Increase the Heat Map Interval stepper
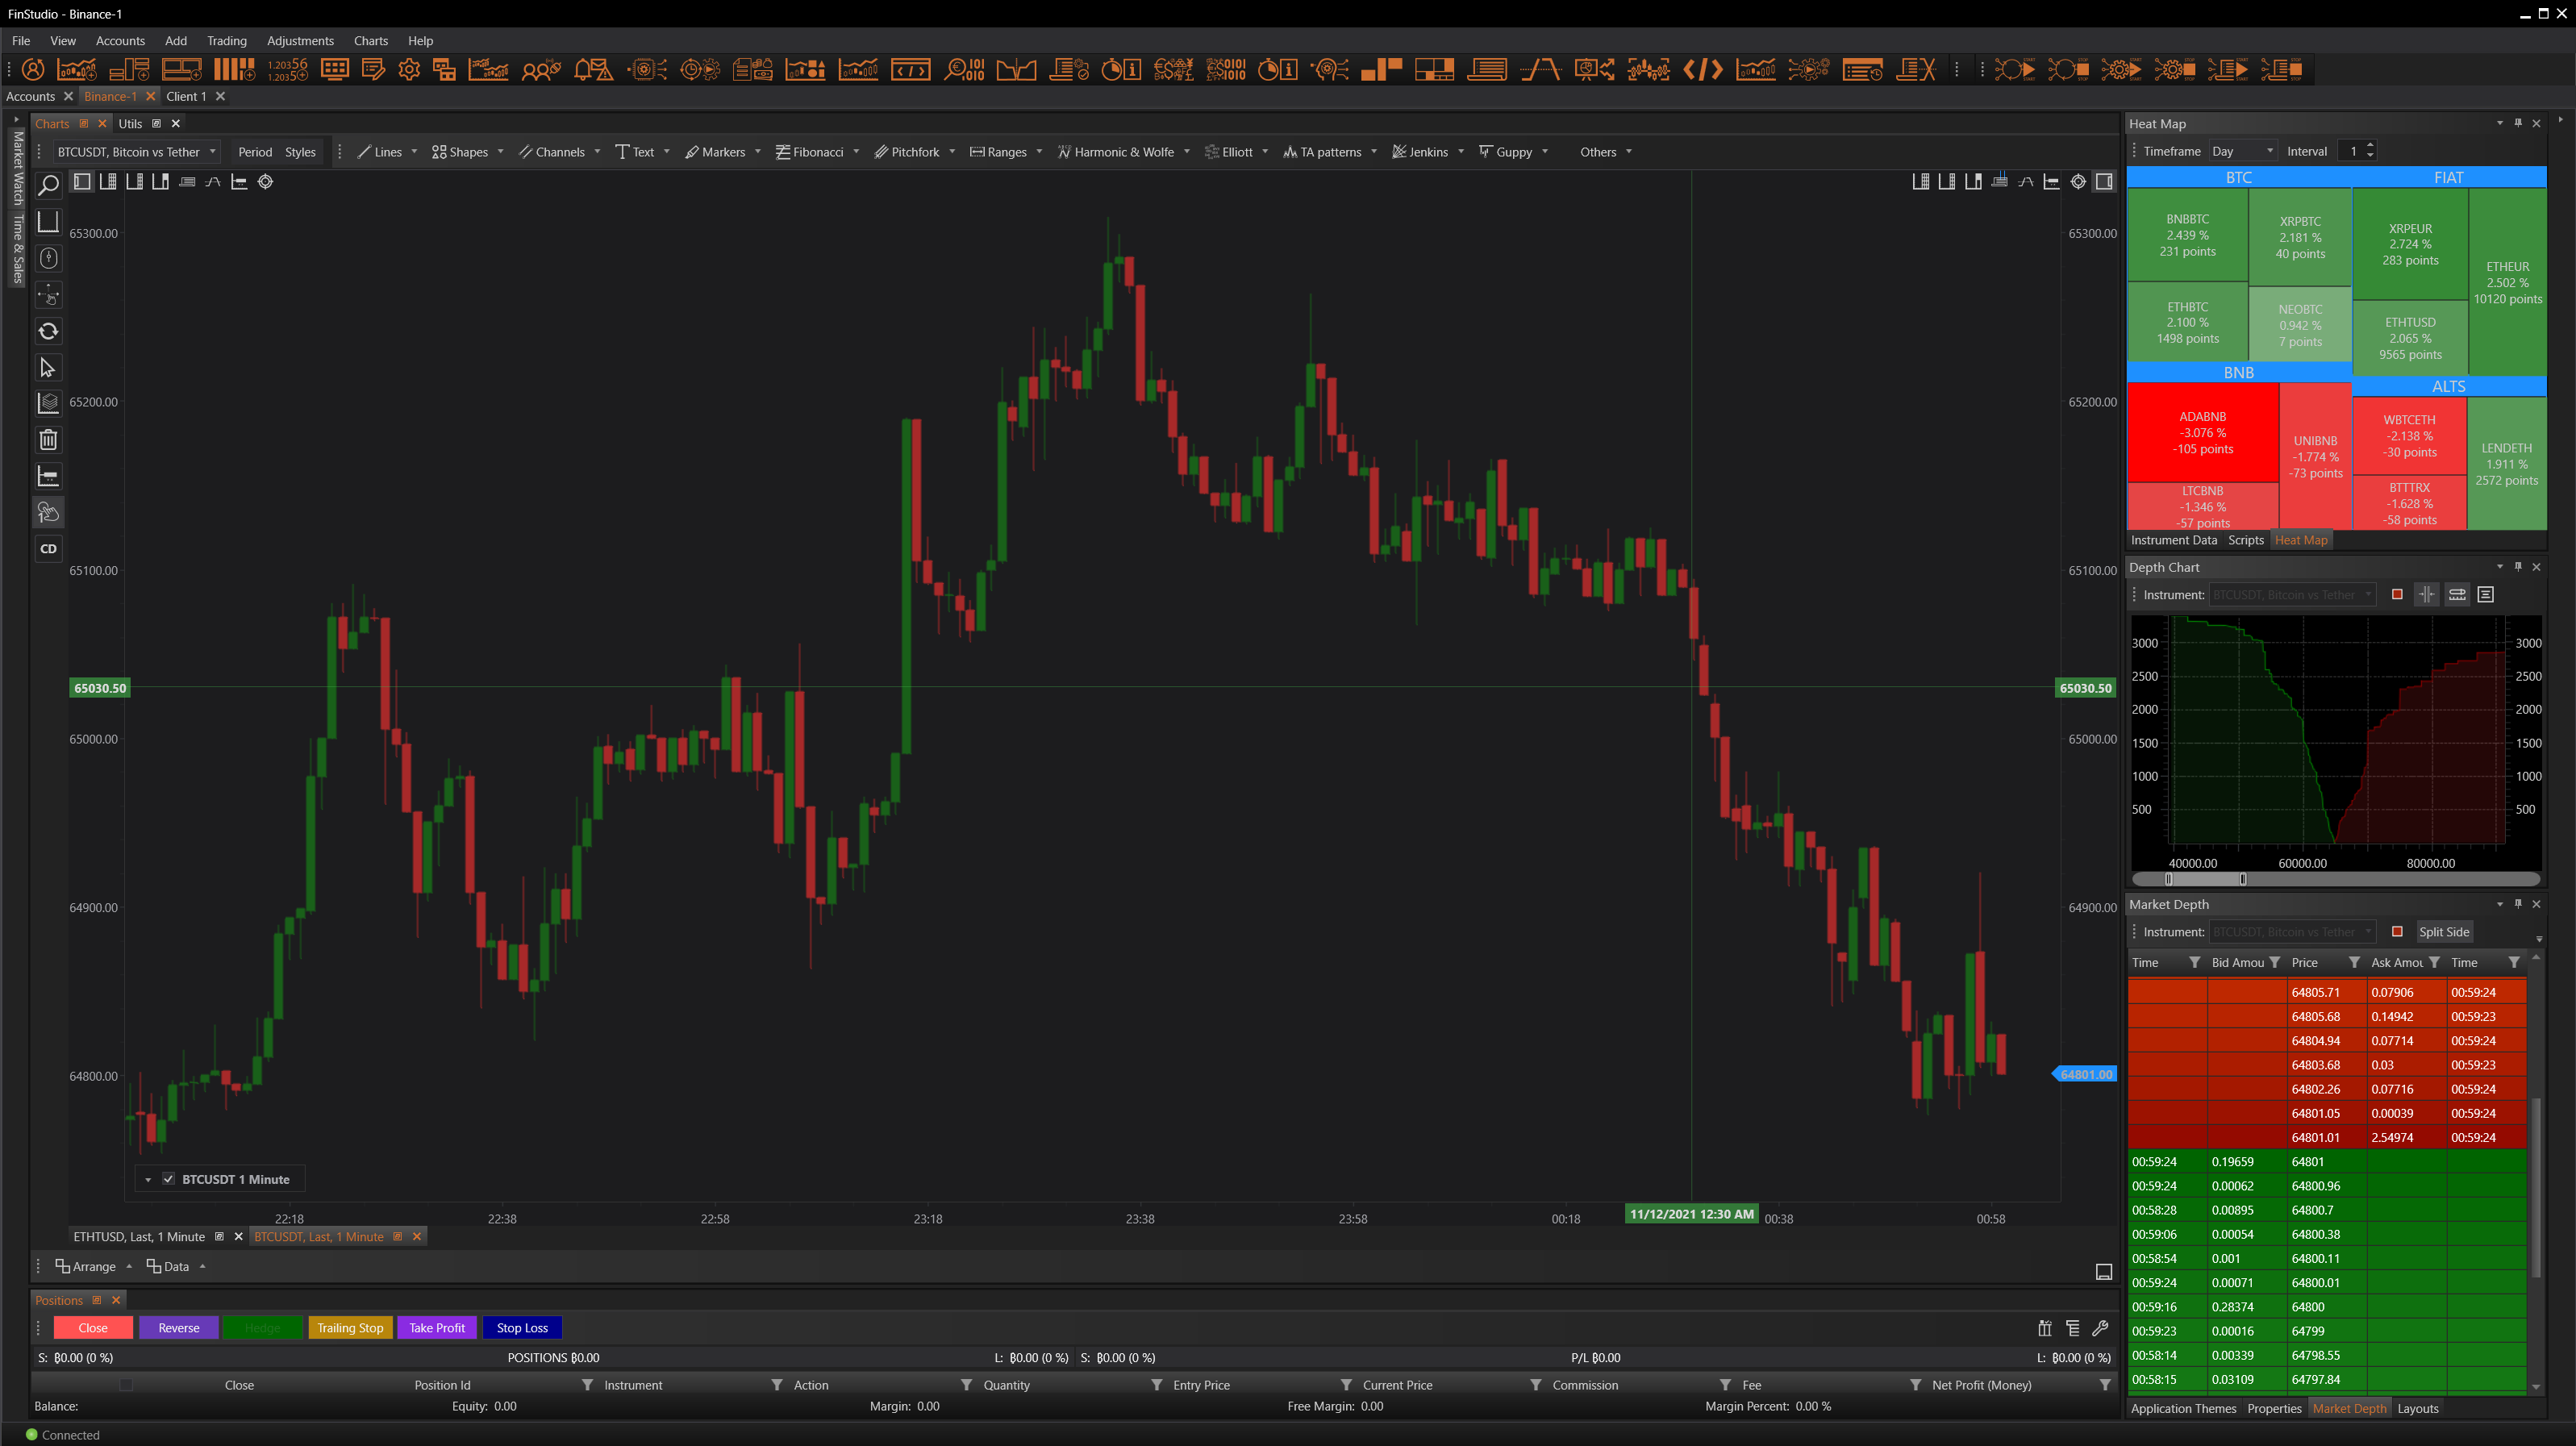 click(x=2370, y=146)
